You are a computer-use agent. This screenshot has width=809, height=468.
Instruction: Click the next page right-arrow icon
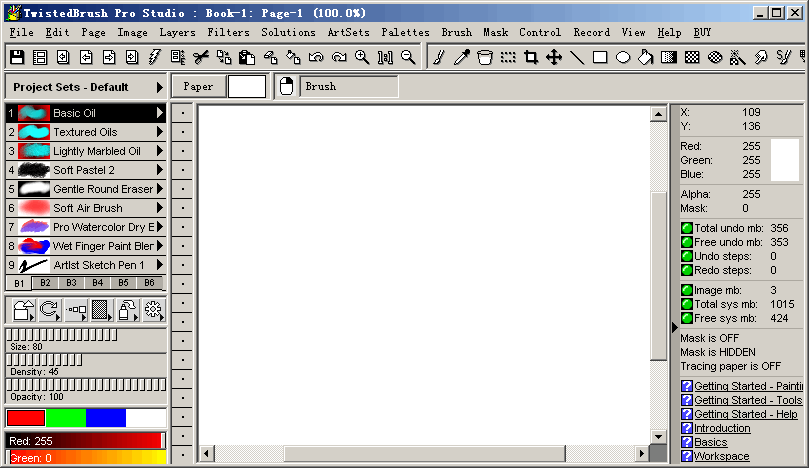tap(109, 57)
